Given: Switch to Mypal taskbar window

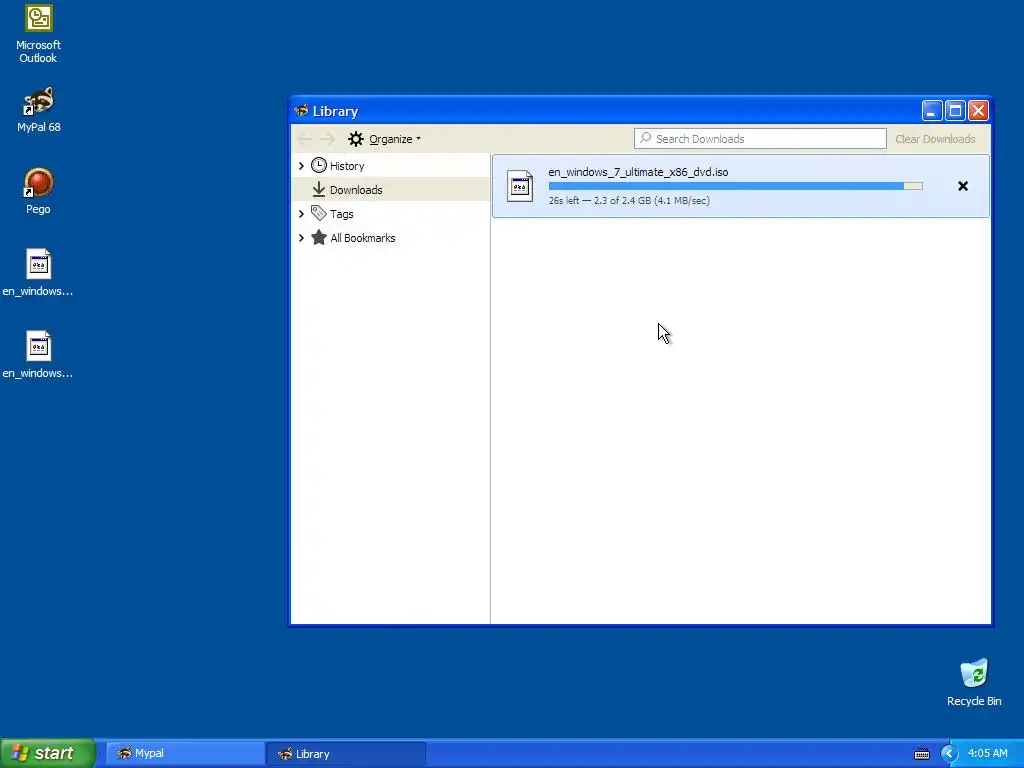Looking at the screenshot, I should tap(185, 754).
